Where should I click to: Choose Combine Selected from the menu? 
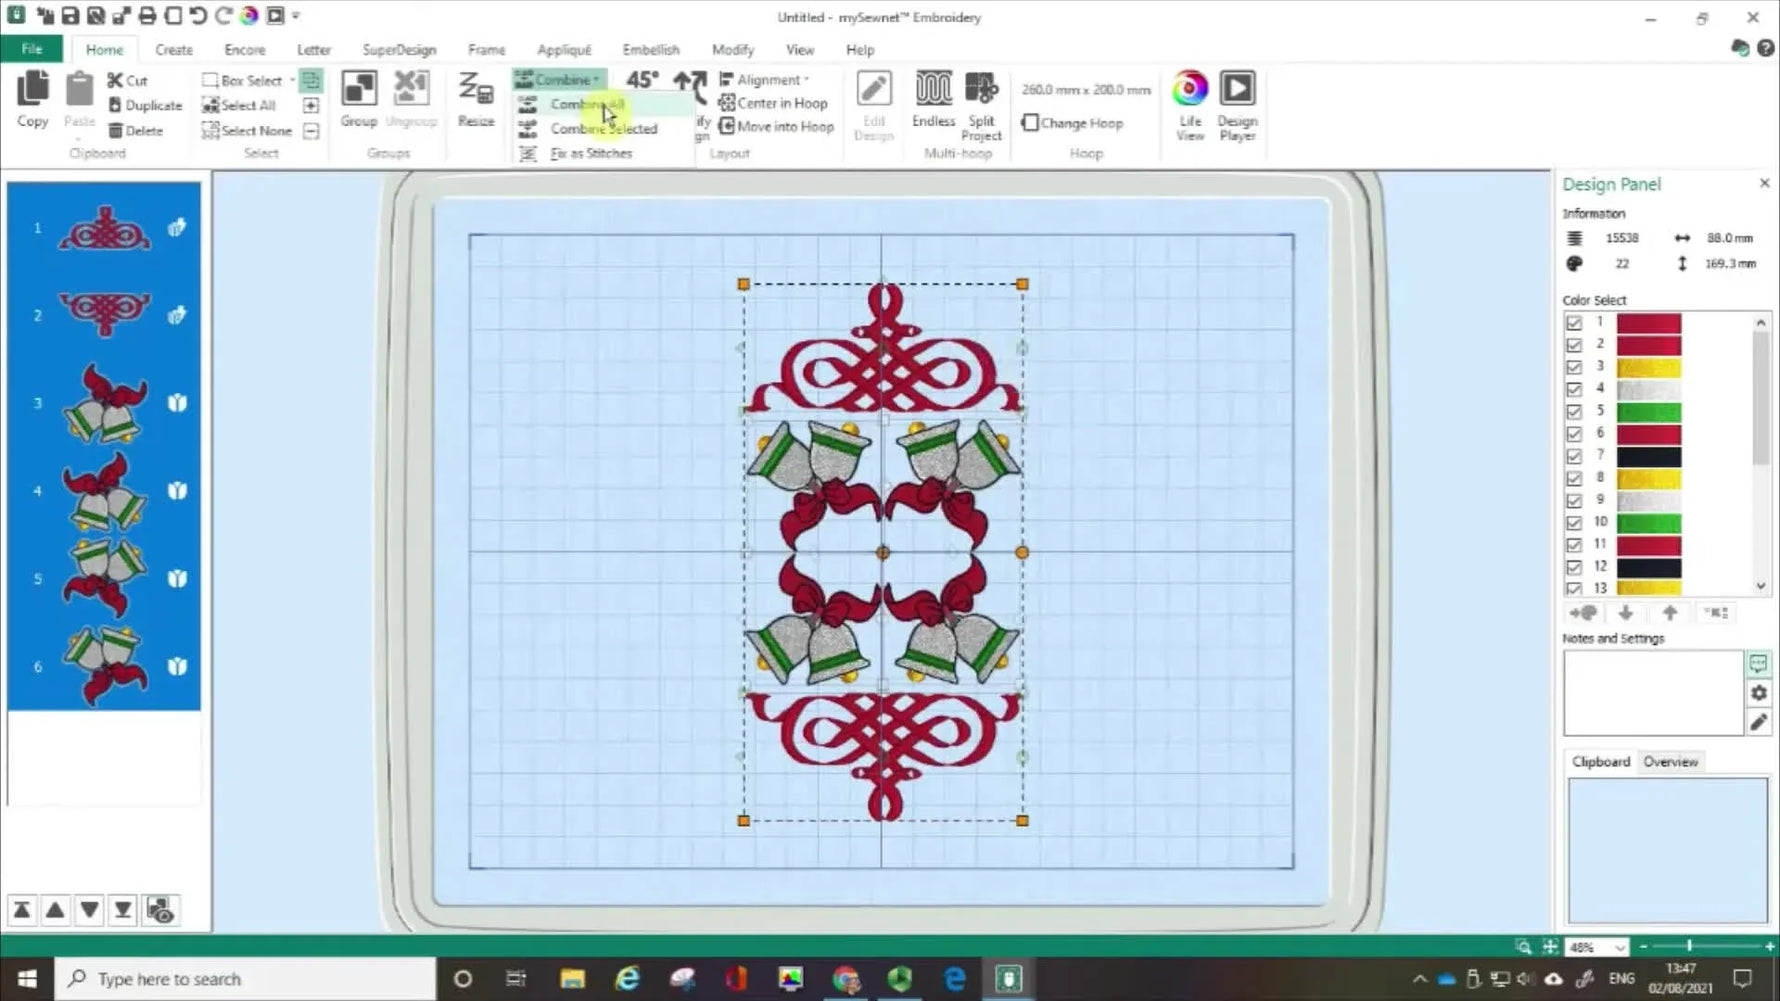pos(603,129)
